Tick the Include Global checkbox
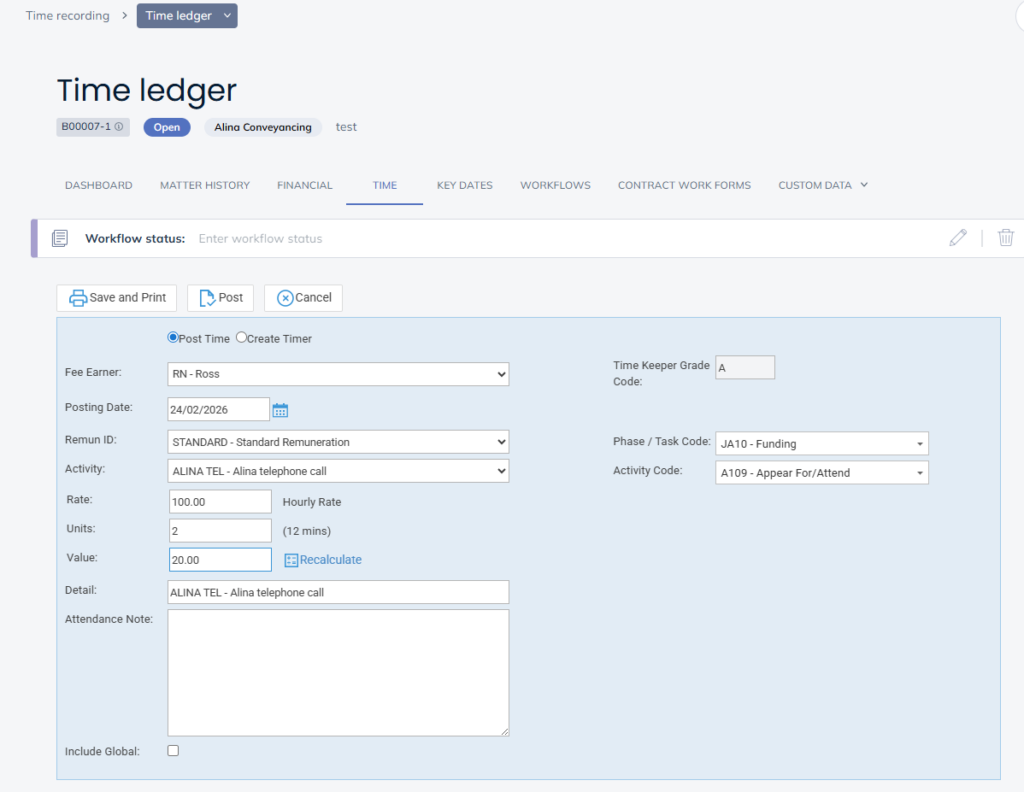The image size is (1024, 792). point(173,750)
